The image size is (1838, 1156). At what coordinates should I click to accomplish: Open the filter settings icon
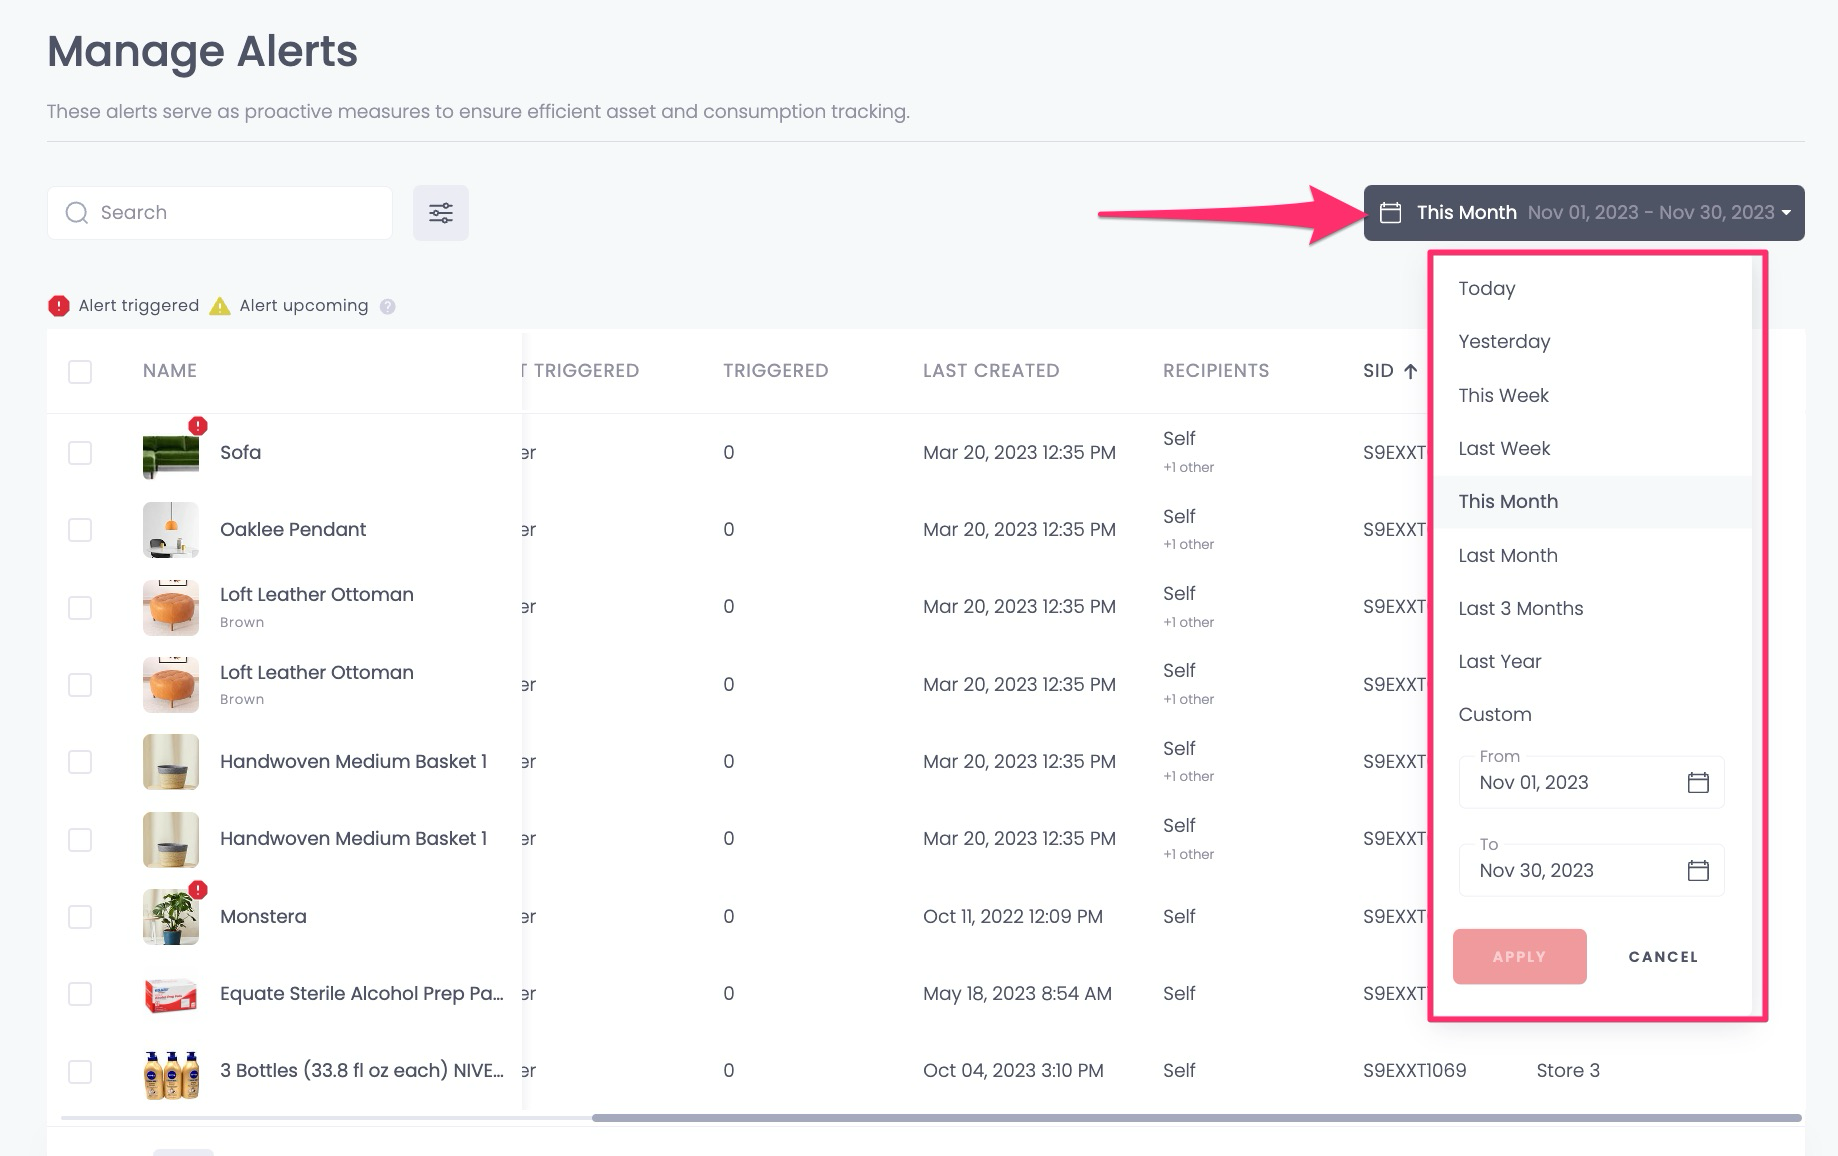coord(441,213)
